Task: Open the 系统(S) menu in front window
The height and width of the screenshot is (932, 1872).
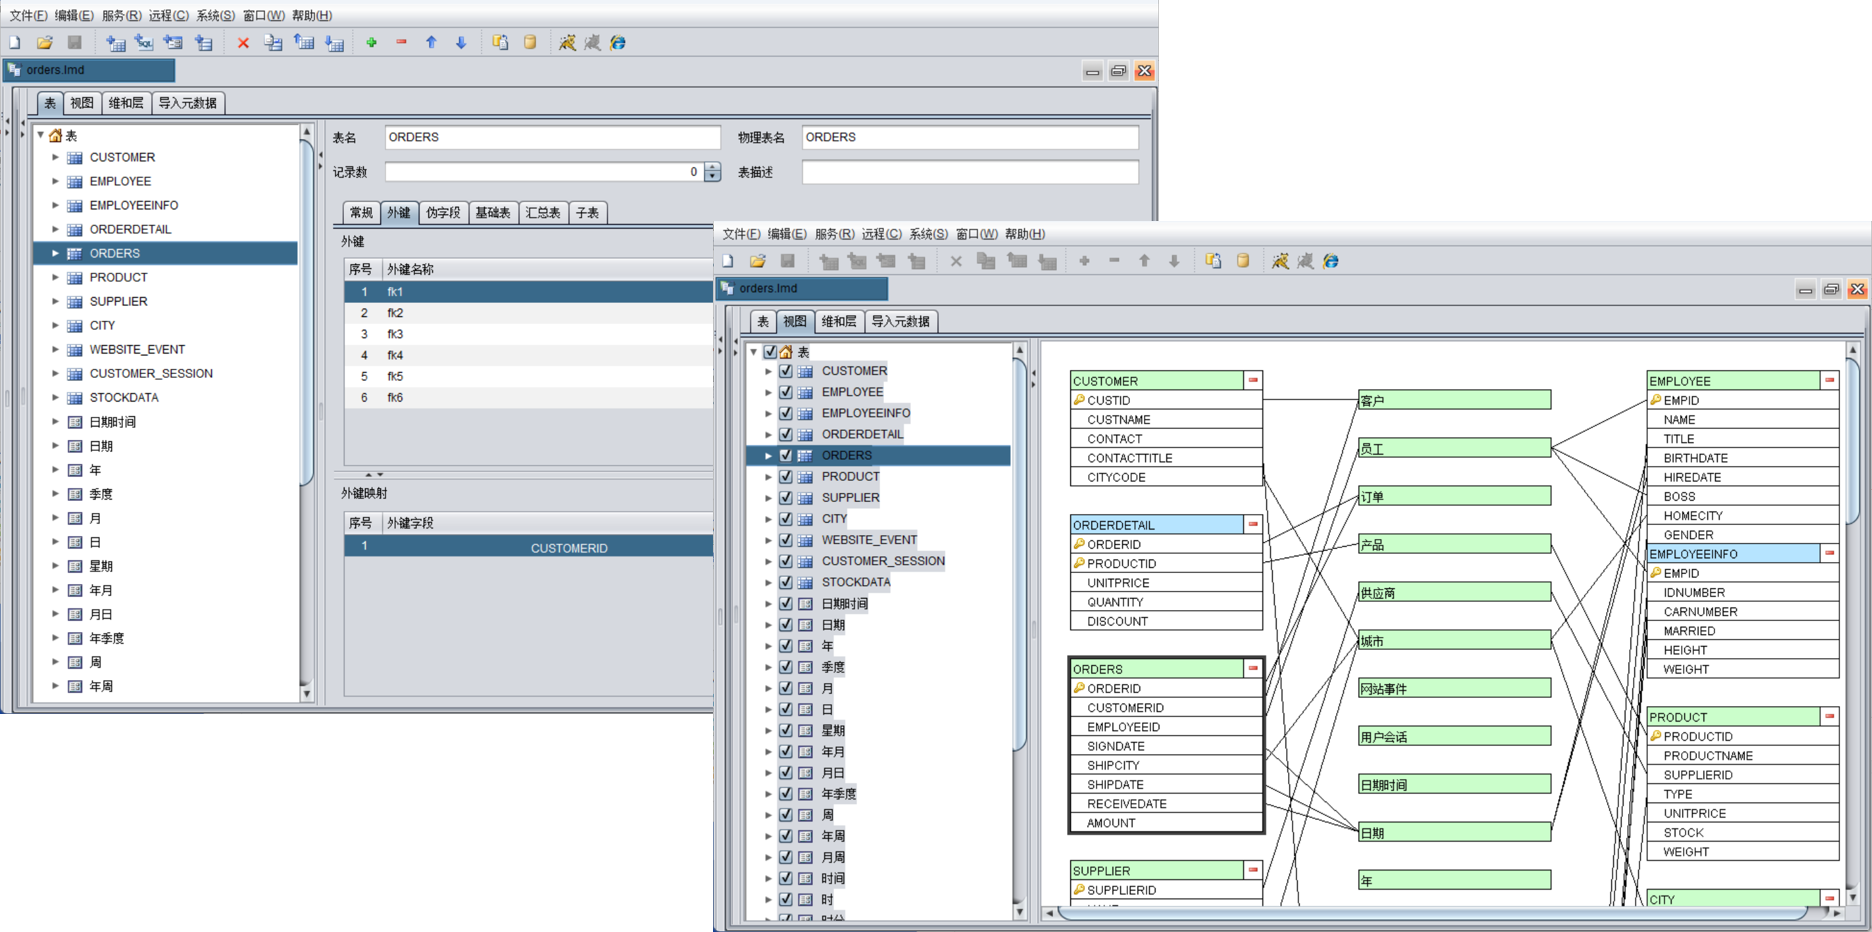Action: click(x=928, y=234)
